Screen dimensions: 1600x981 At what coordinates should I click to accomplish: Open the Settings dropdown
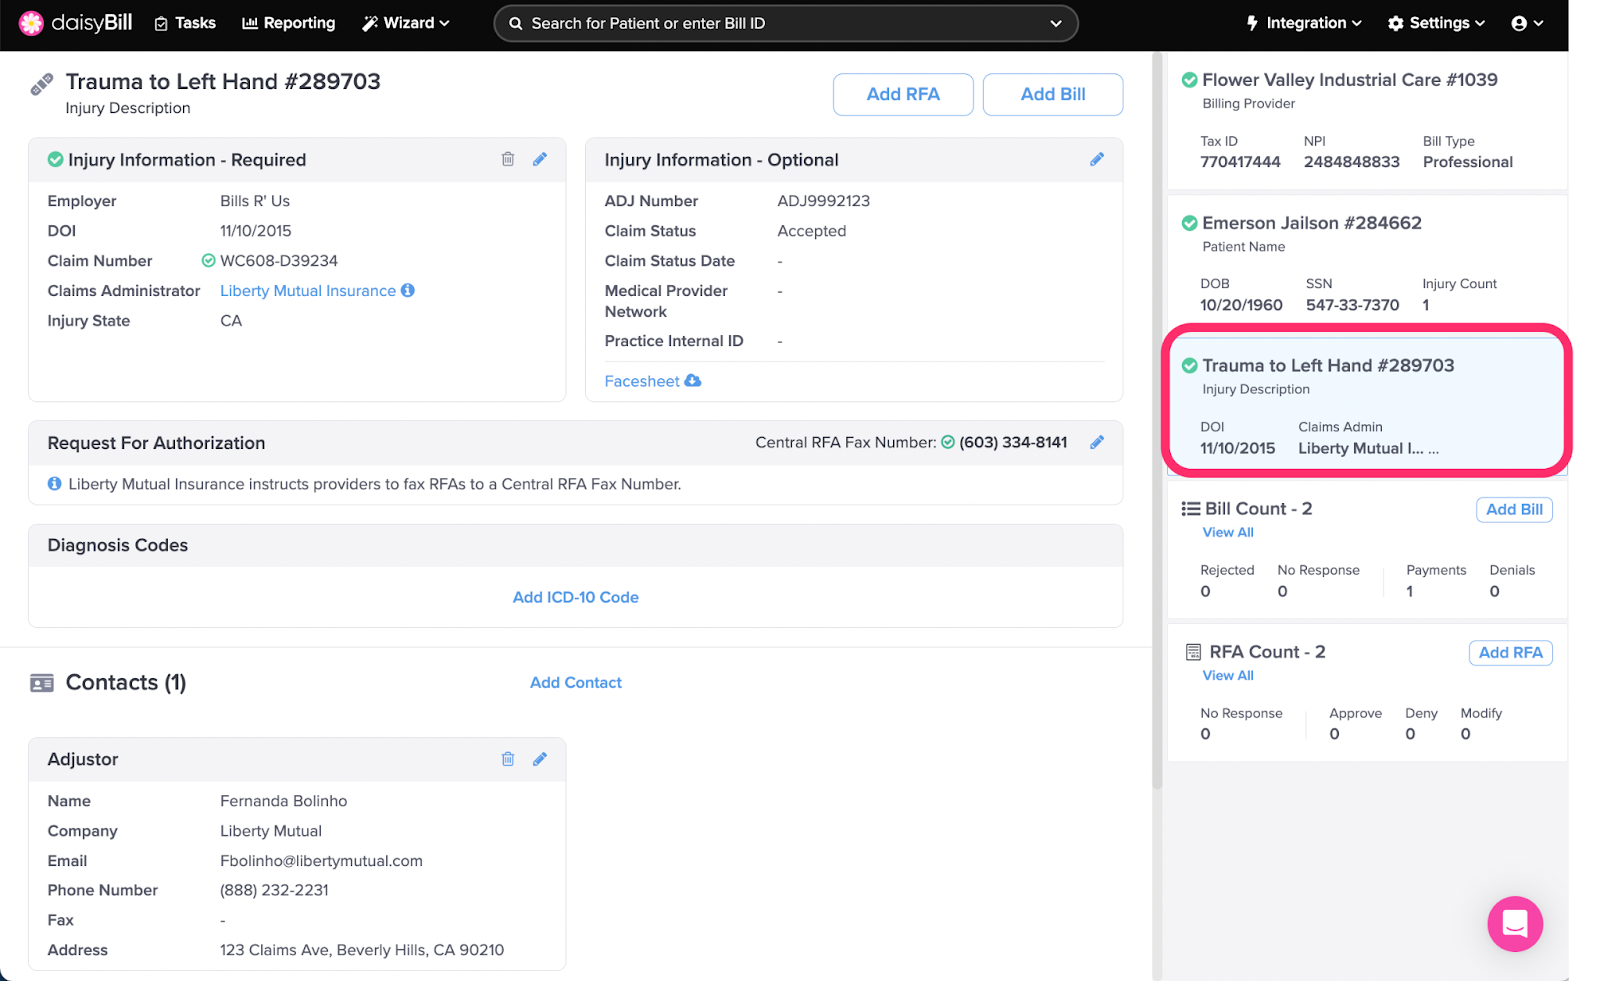pos(1436,23)
